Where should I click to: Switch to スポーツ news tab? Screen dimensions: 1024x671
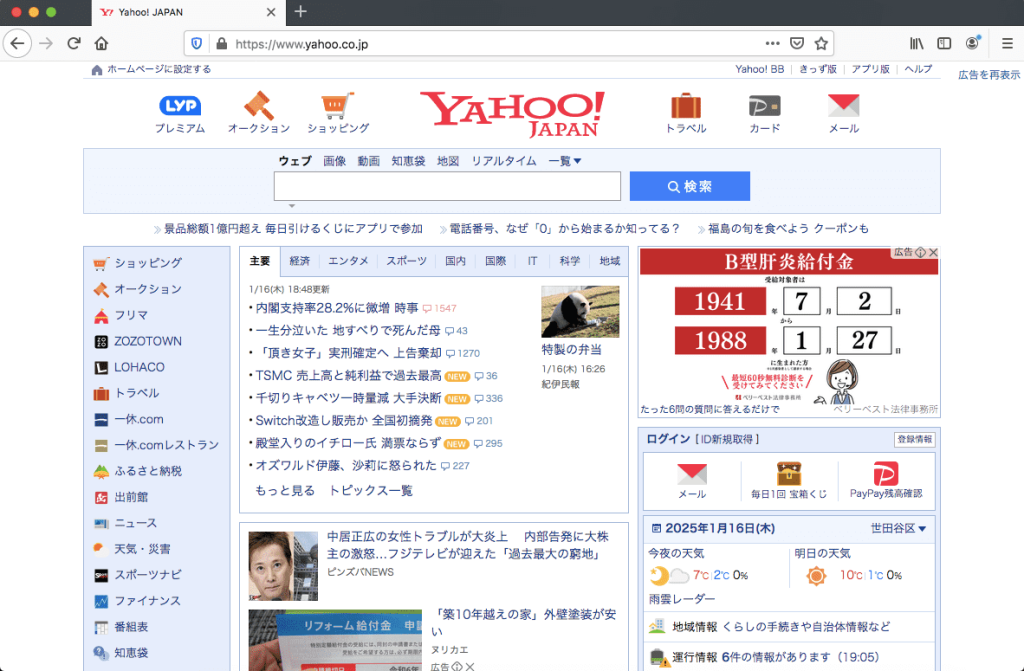click(406, 261)
